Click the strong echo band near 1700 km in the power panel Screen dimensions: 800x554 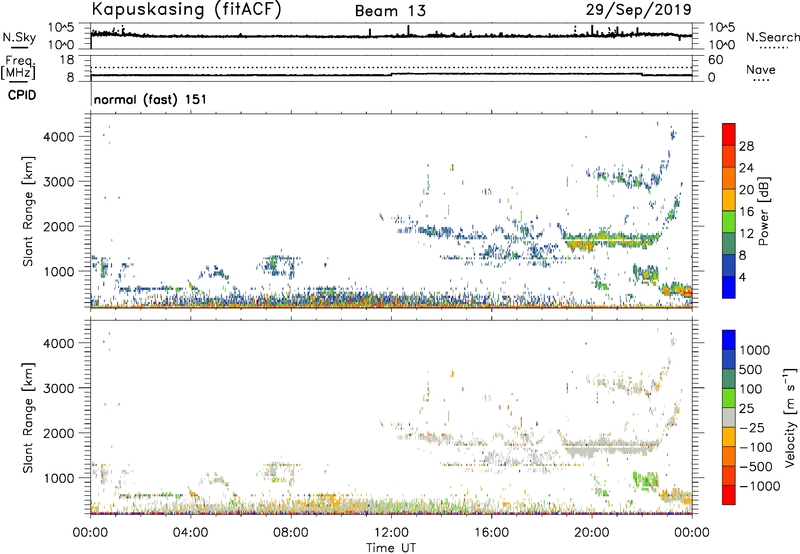pos(610,239)
